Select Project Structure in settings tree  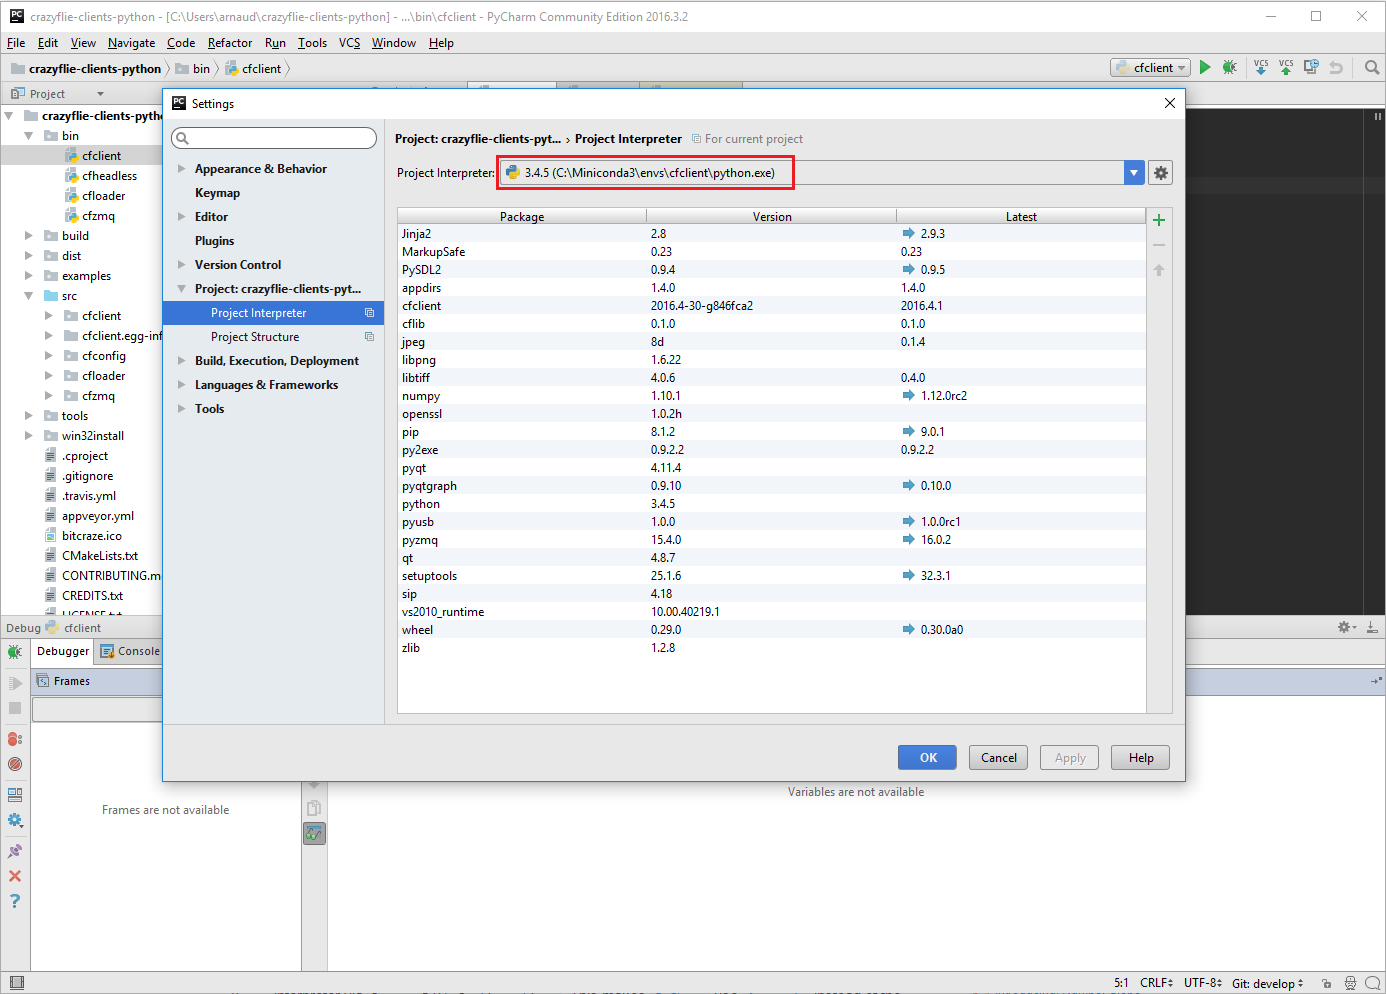(x=255, y=337)
